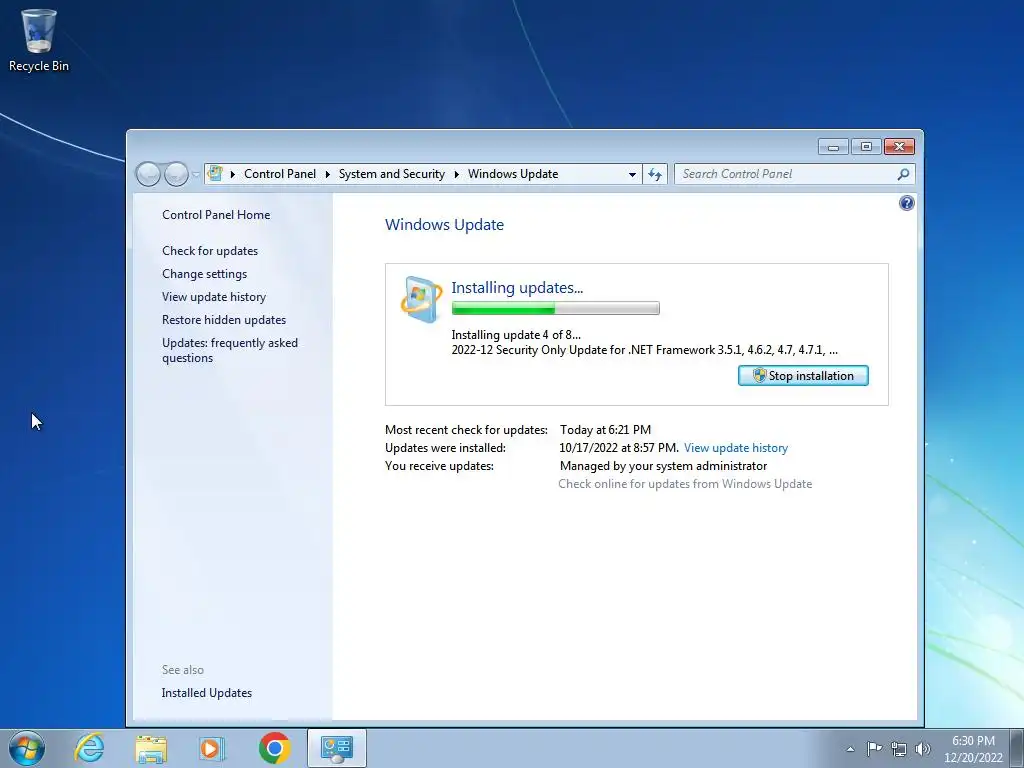Close the Windows Update window
This screenshot has height=768, width=1024.
[x=899, y=147]
